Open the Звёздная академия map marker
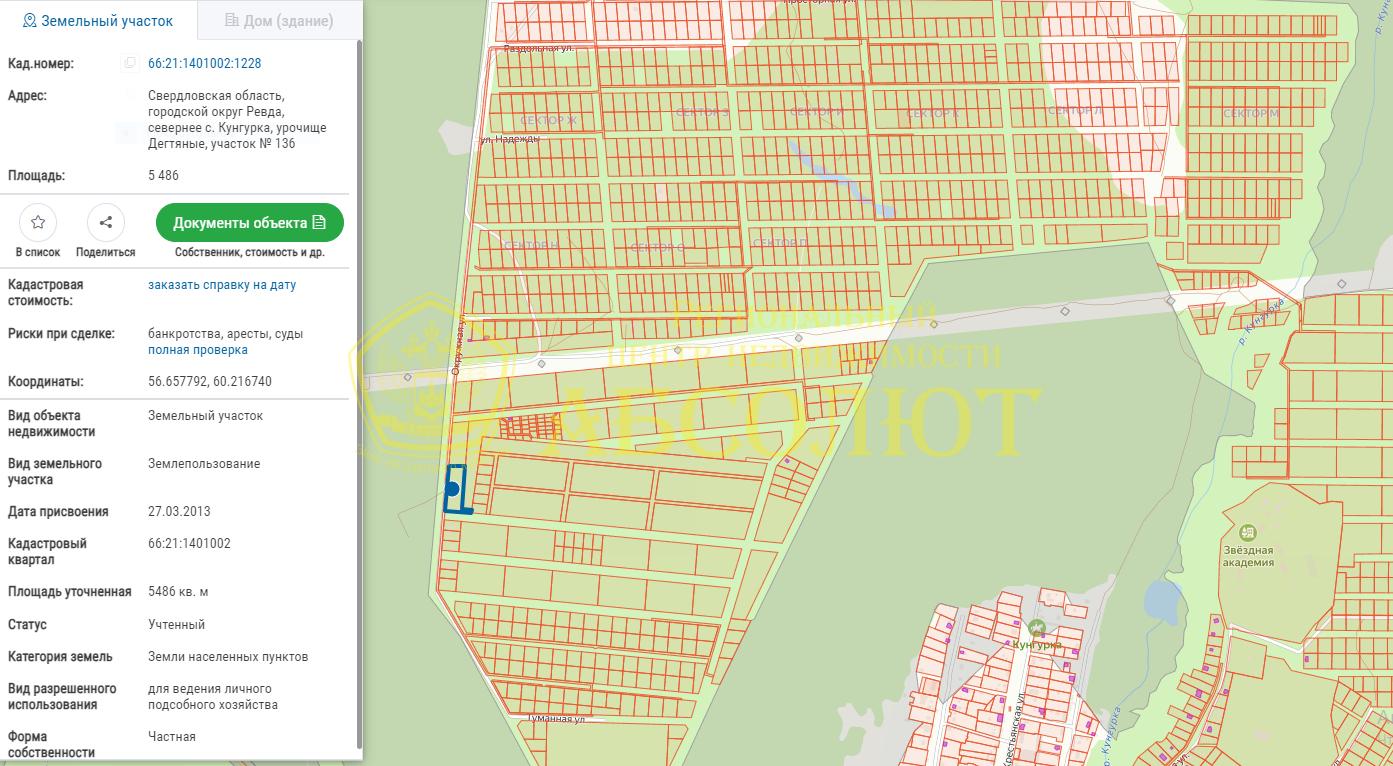 pos(1247,533)
